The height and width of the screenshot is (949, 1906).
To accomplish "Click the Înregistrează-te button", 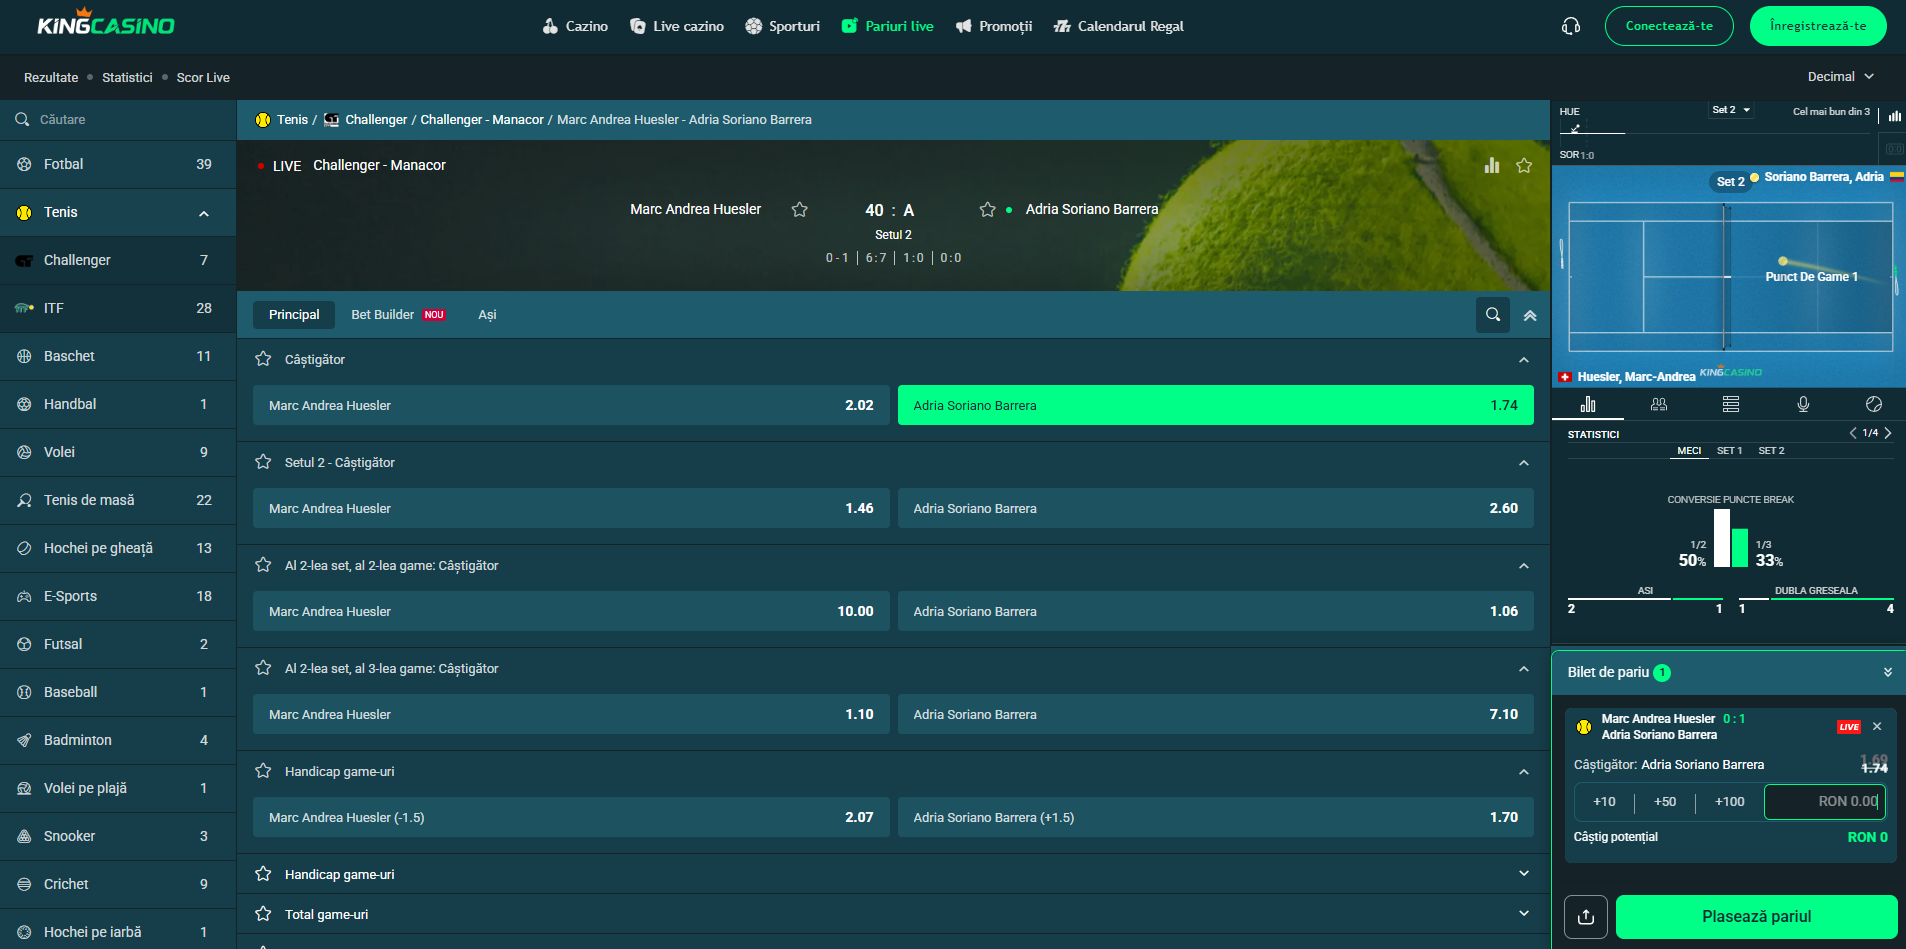I will pos(1818,26).
